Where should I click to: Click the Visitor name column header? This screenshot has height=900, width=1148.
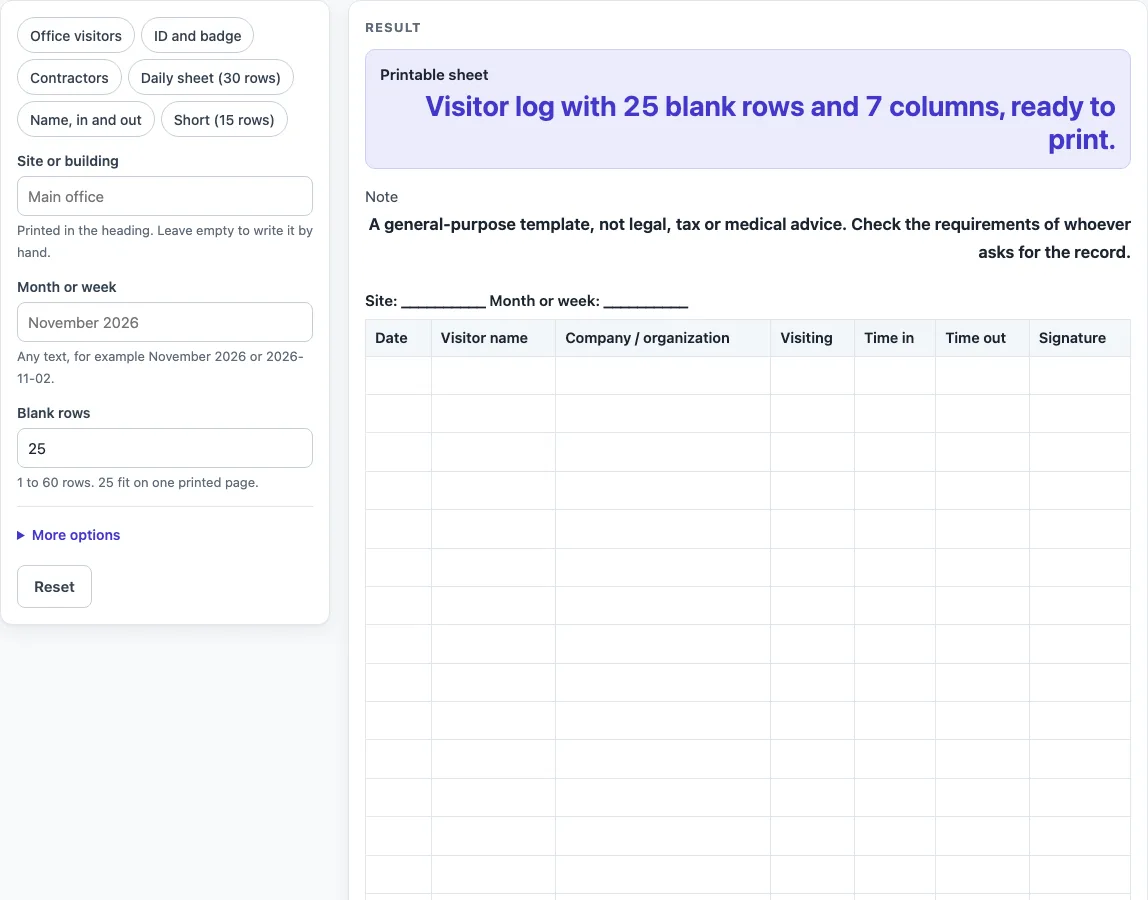(x=493, y=338)
